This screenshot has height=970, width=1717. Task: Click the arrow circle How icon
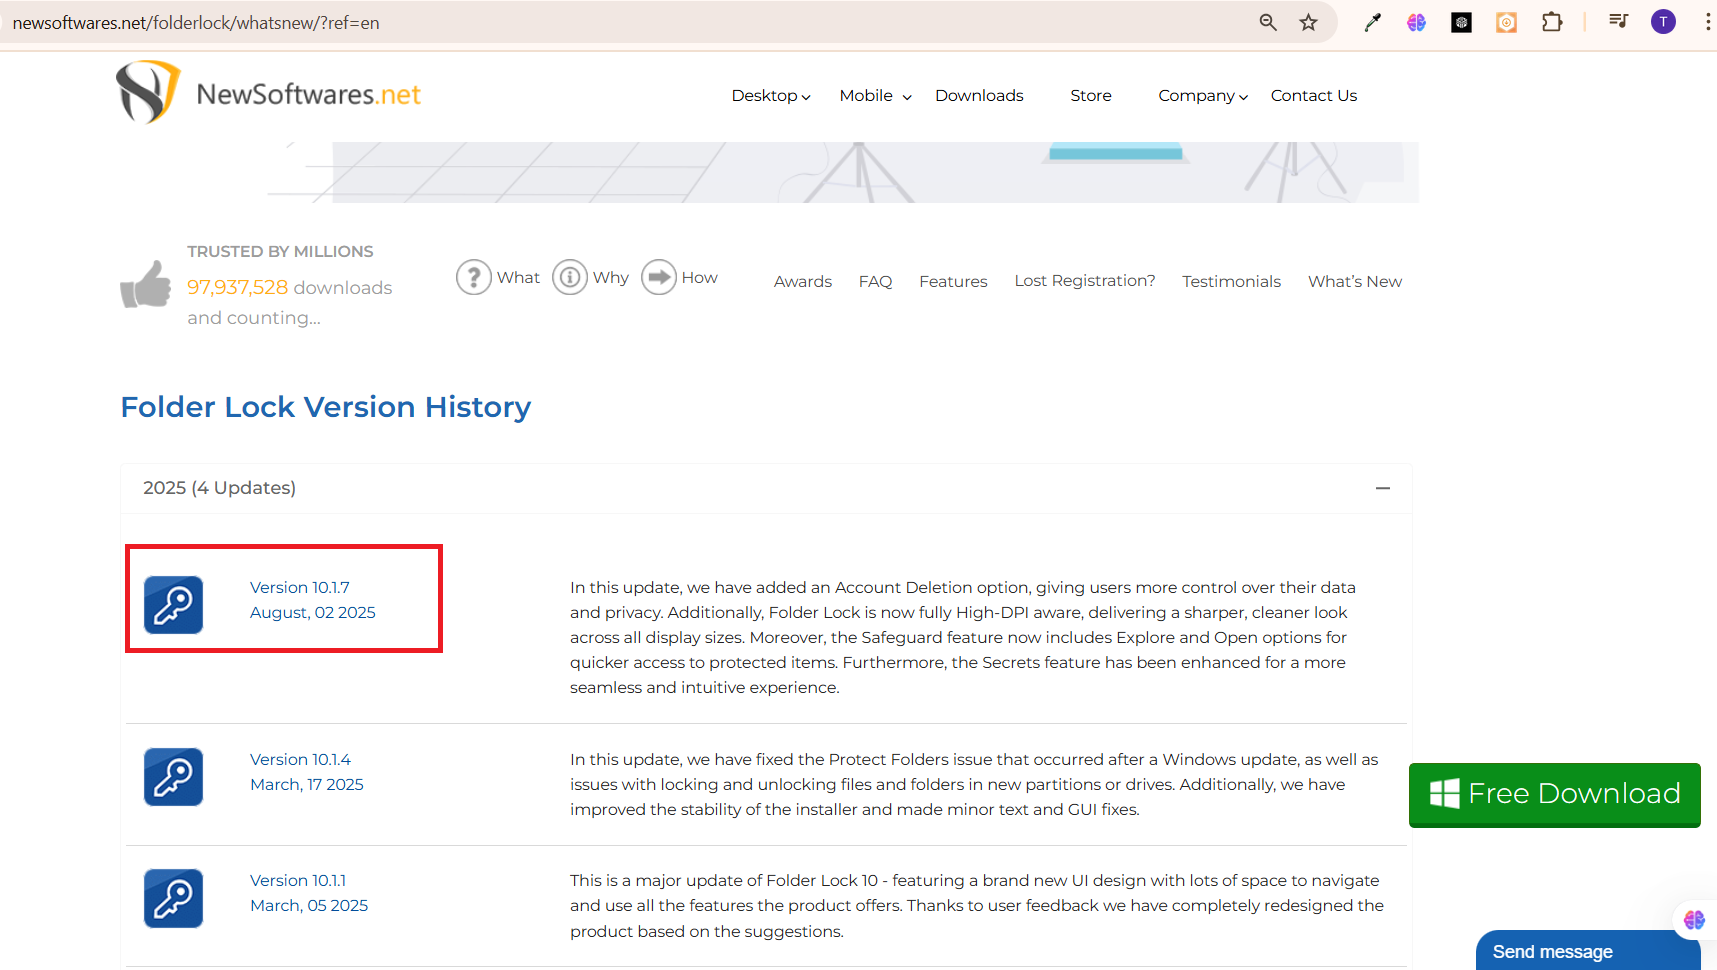click(659, 277)
